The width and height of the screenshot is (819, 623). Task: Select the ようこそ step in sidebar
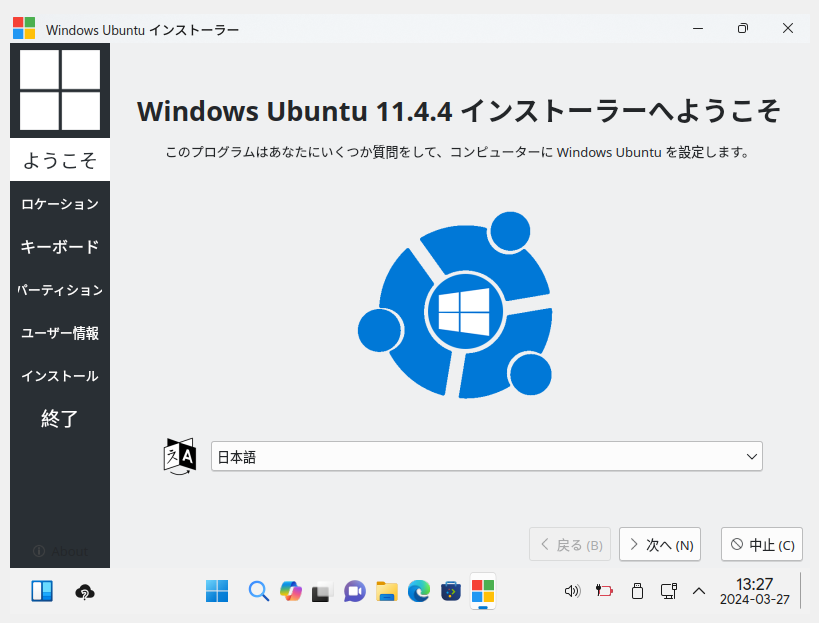[60, 160]
